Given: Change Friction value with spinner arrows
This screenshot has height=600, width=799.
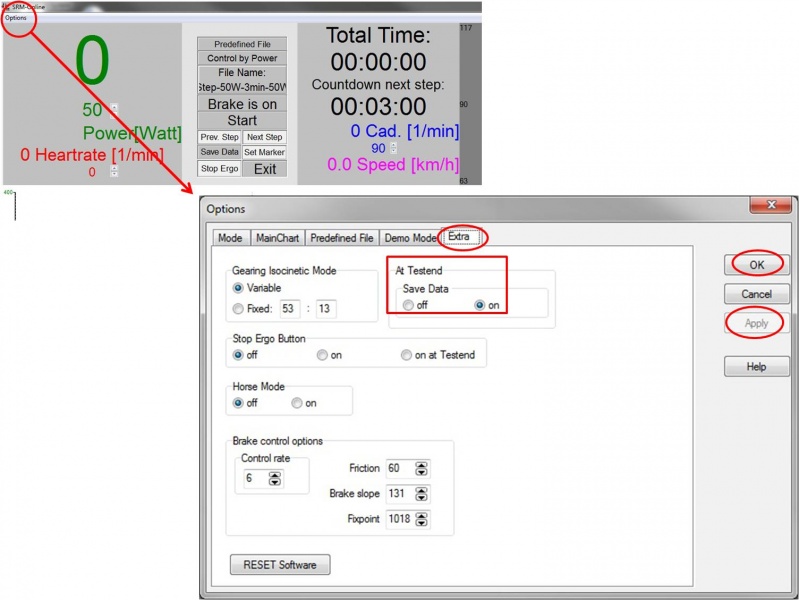Looking at the screenshot, I should coord(422,469).
